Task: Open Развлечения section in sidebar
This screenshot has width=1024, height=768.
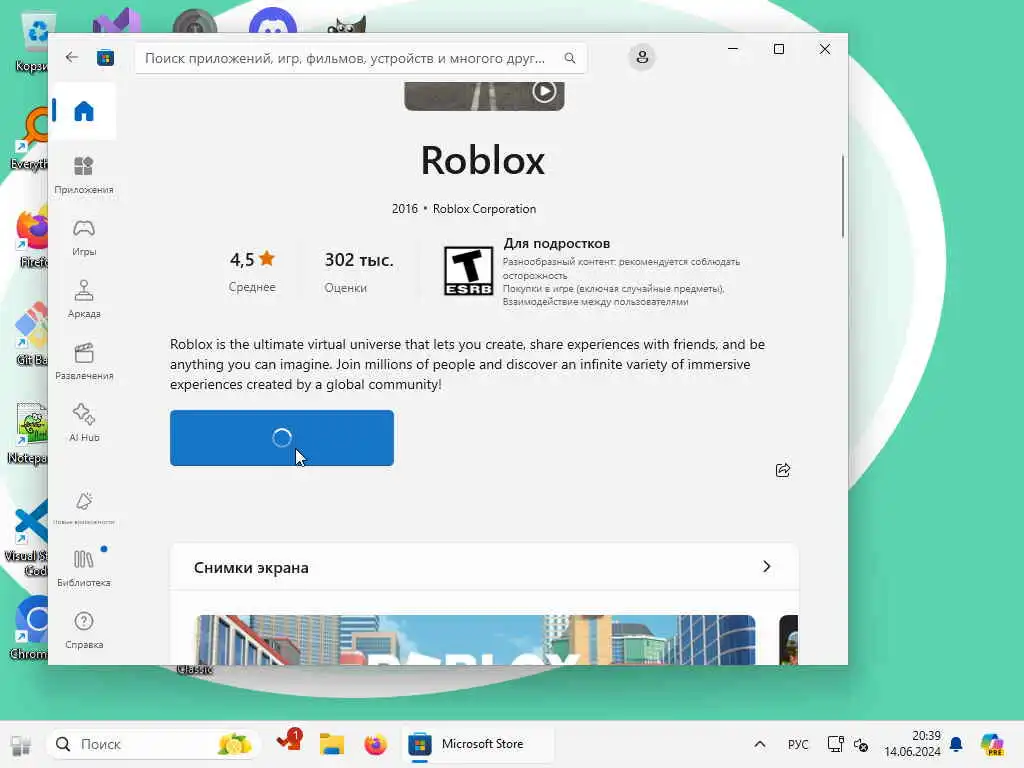Action: [84, 361]
